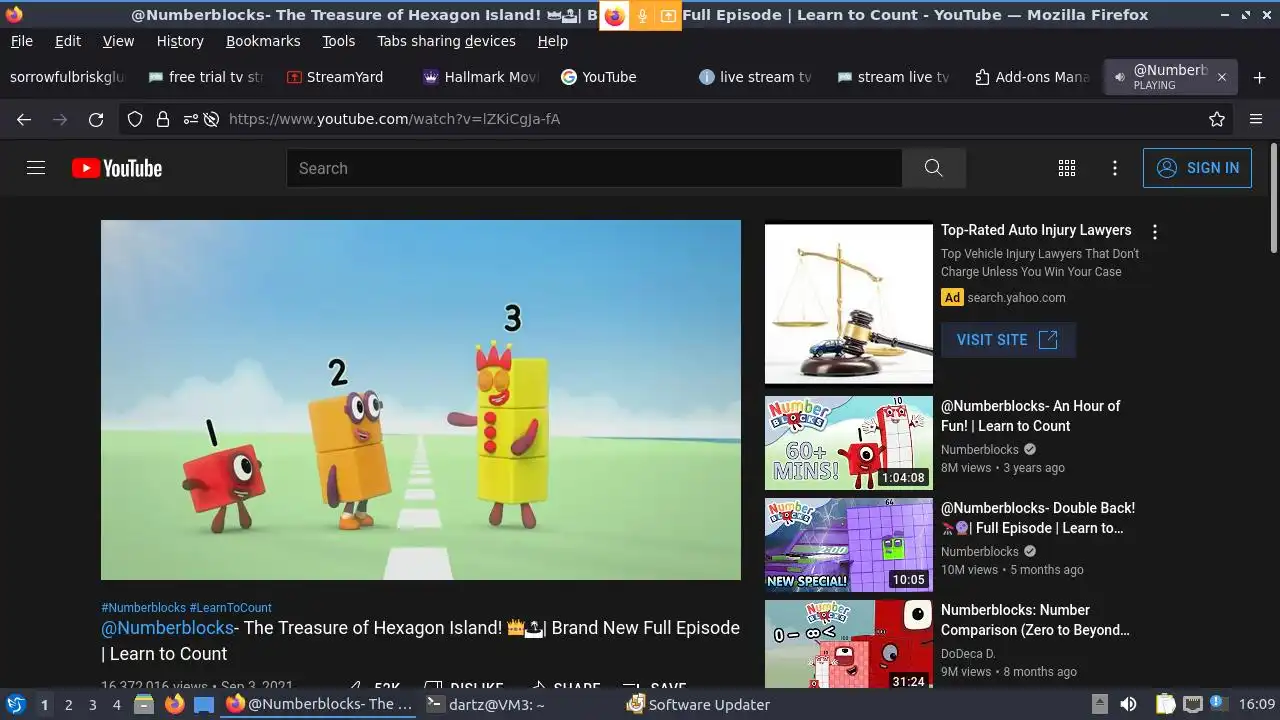
Task: Switch to workspace 2
Action: pos(68,705)
